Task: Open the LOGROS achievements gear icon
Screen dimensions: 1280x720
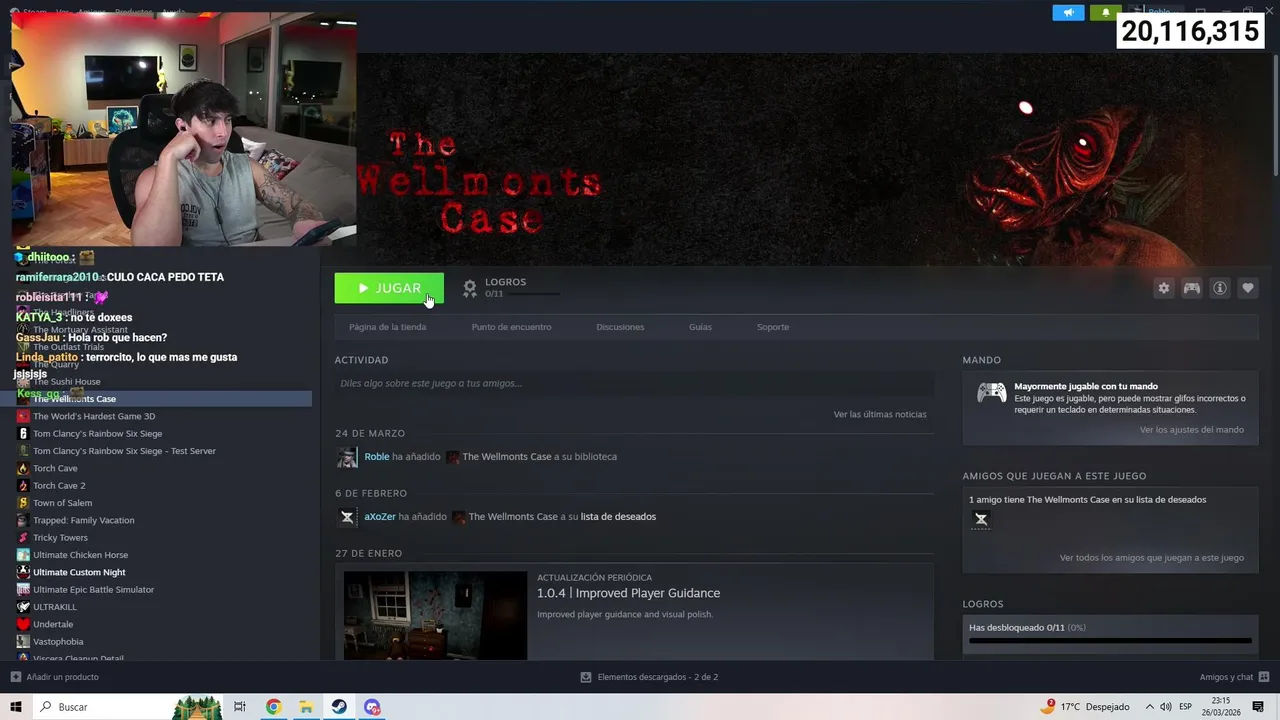Action: (470, 288)
